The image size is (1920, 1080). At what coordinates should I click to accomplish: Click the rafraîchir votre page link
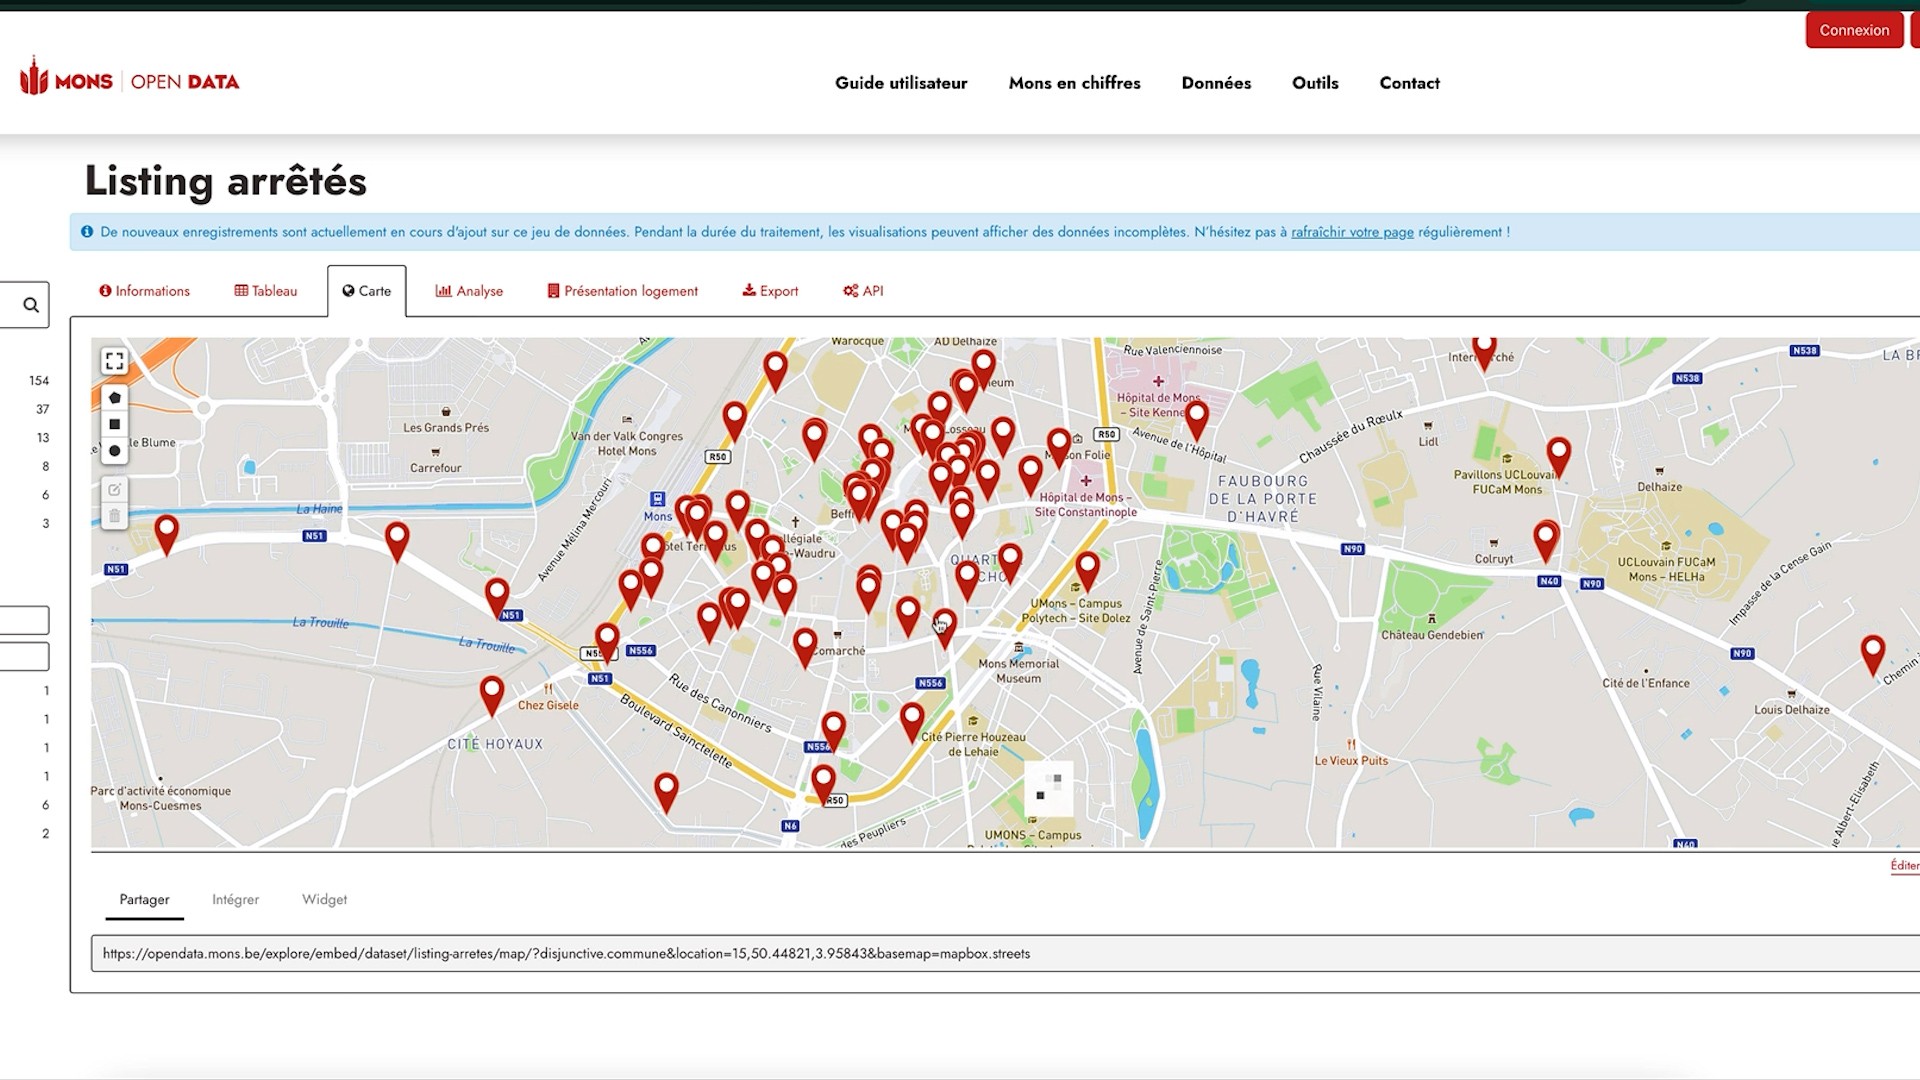coord(1352,232)
